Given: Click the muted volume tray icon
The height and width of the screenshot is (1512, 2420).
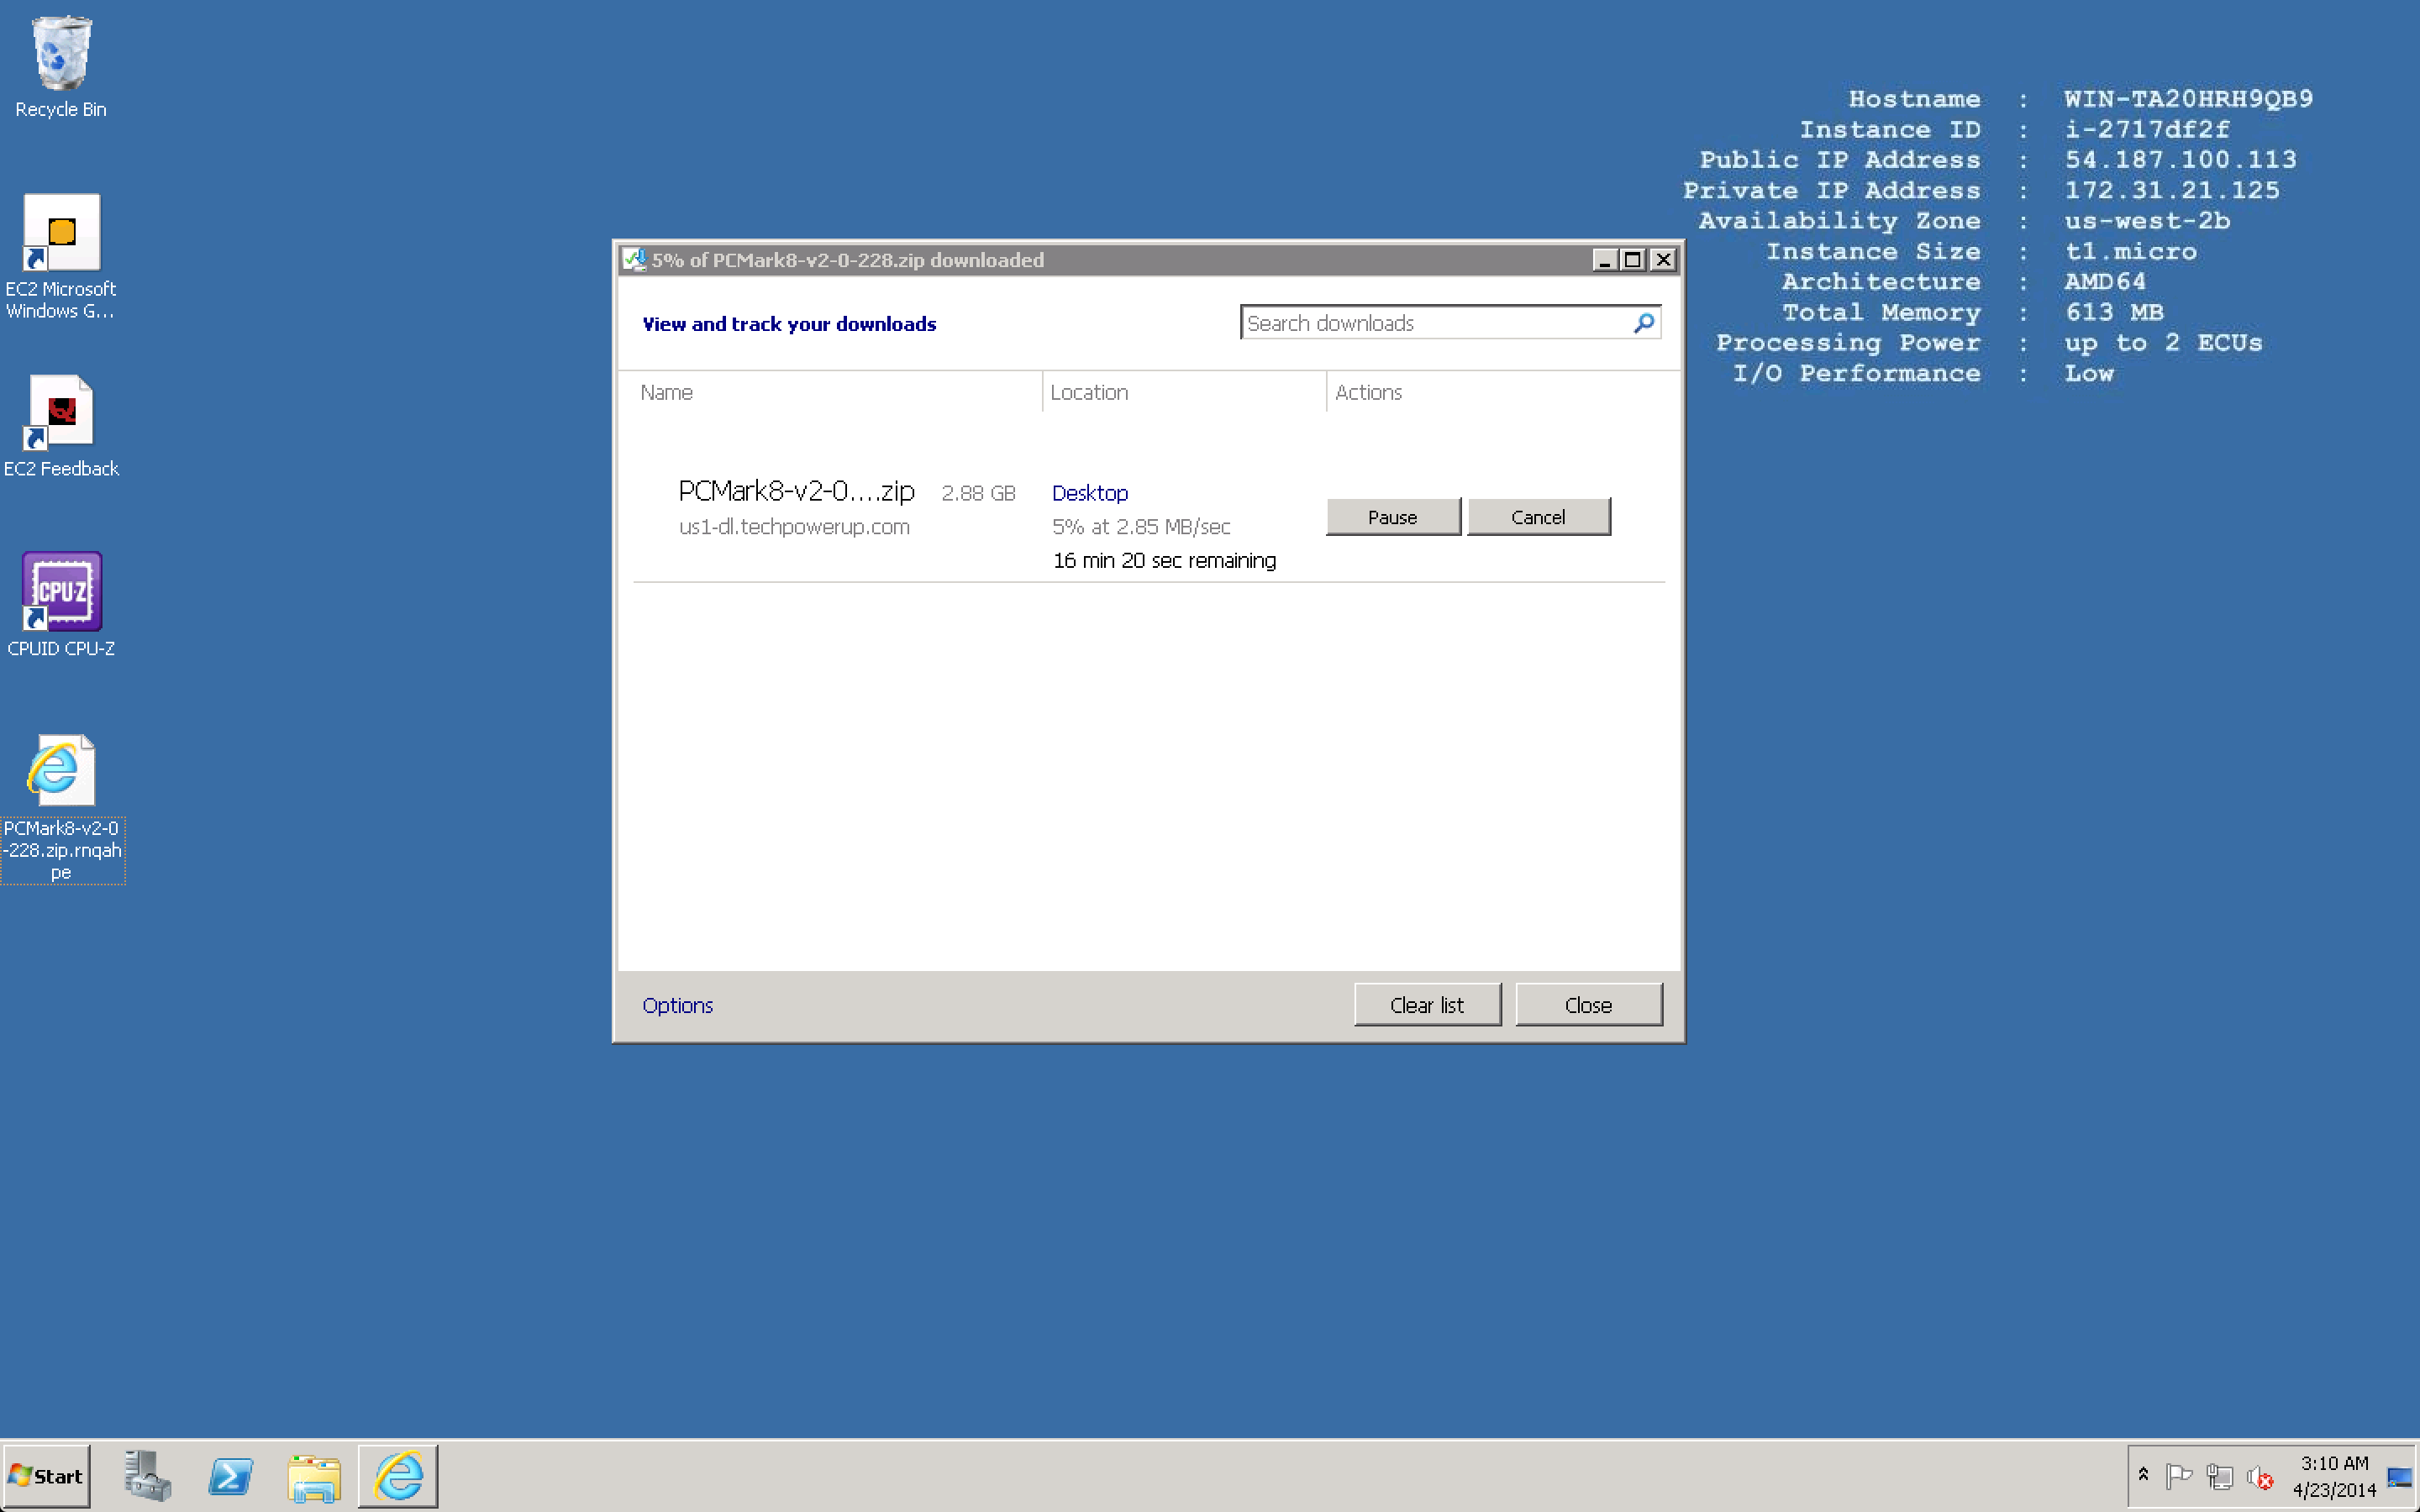Looking at the screenshot, I should 2259,1477.
